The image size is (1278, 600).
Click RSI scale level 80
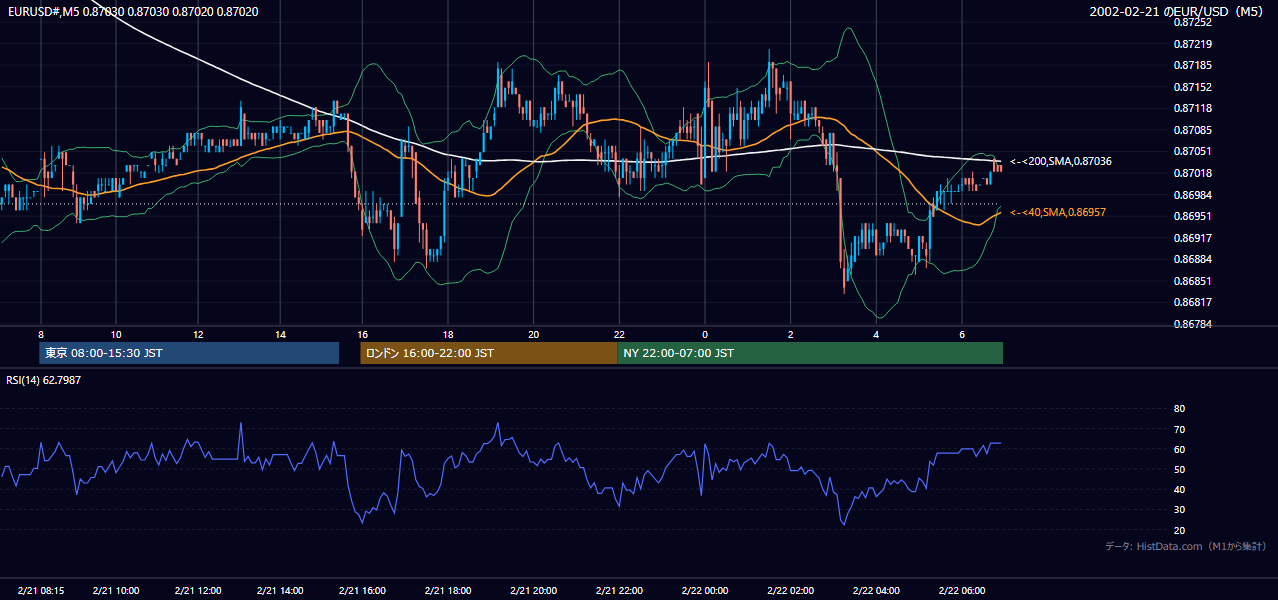pos(1179,409)
